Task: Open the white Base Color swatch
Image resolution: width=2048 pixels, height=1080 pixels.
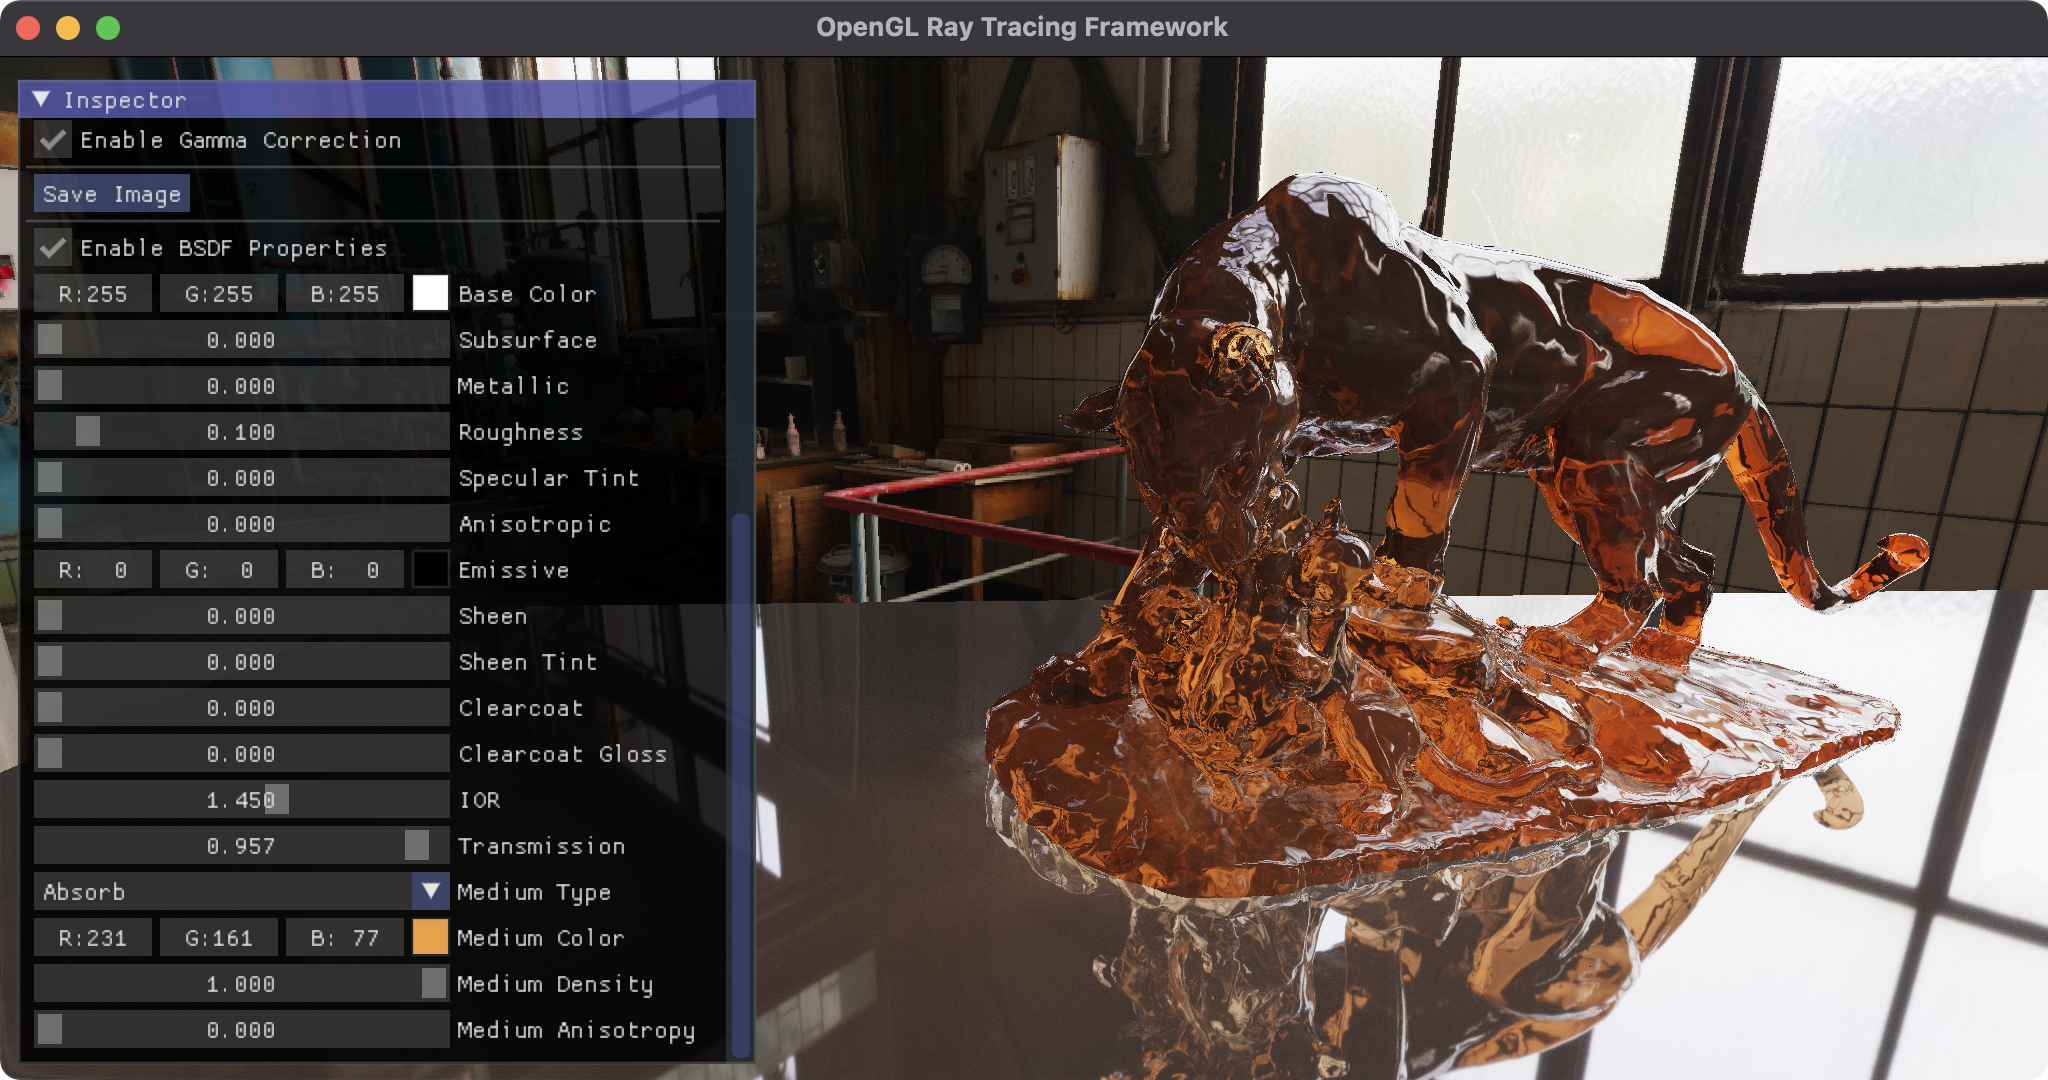Action: point(430,294)
